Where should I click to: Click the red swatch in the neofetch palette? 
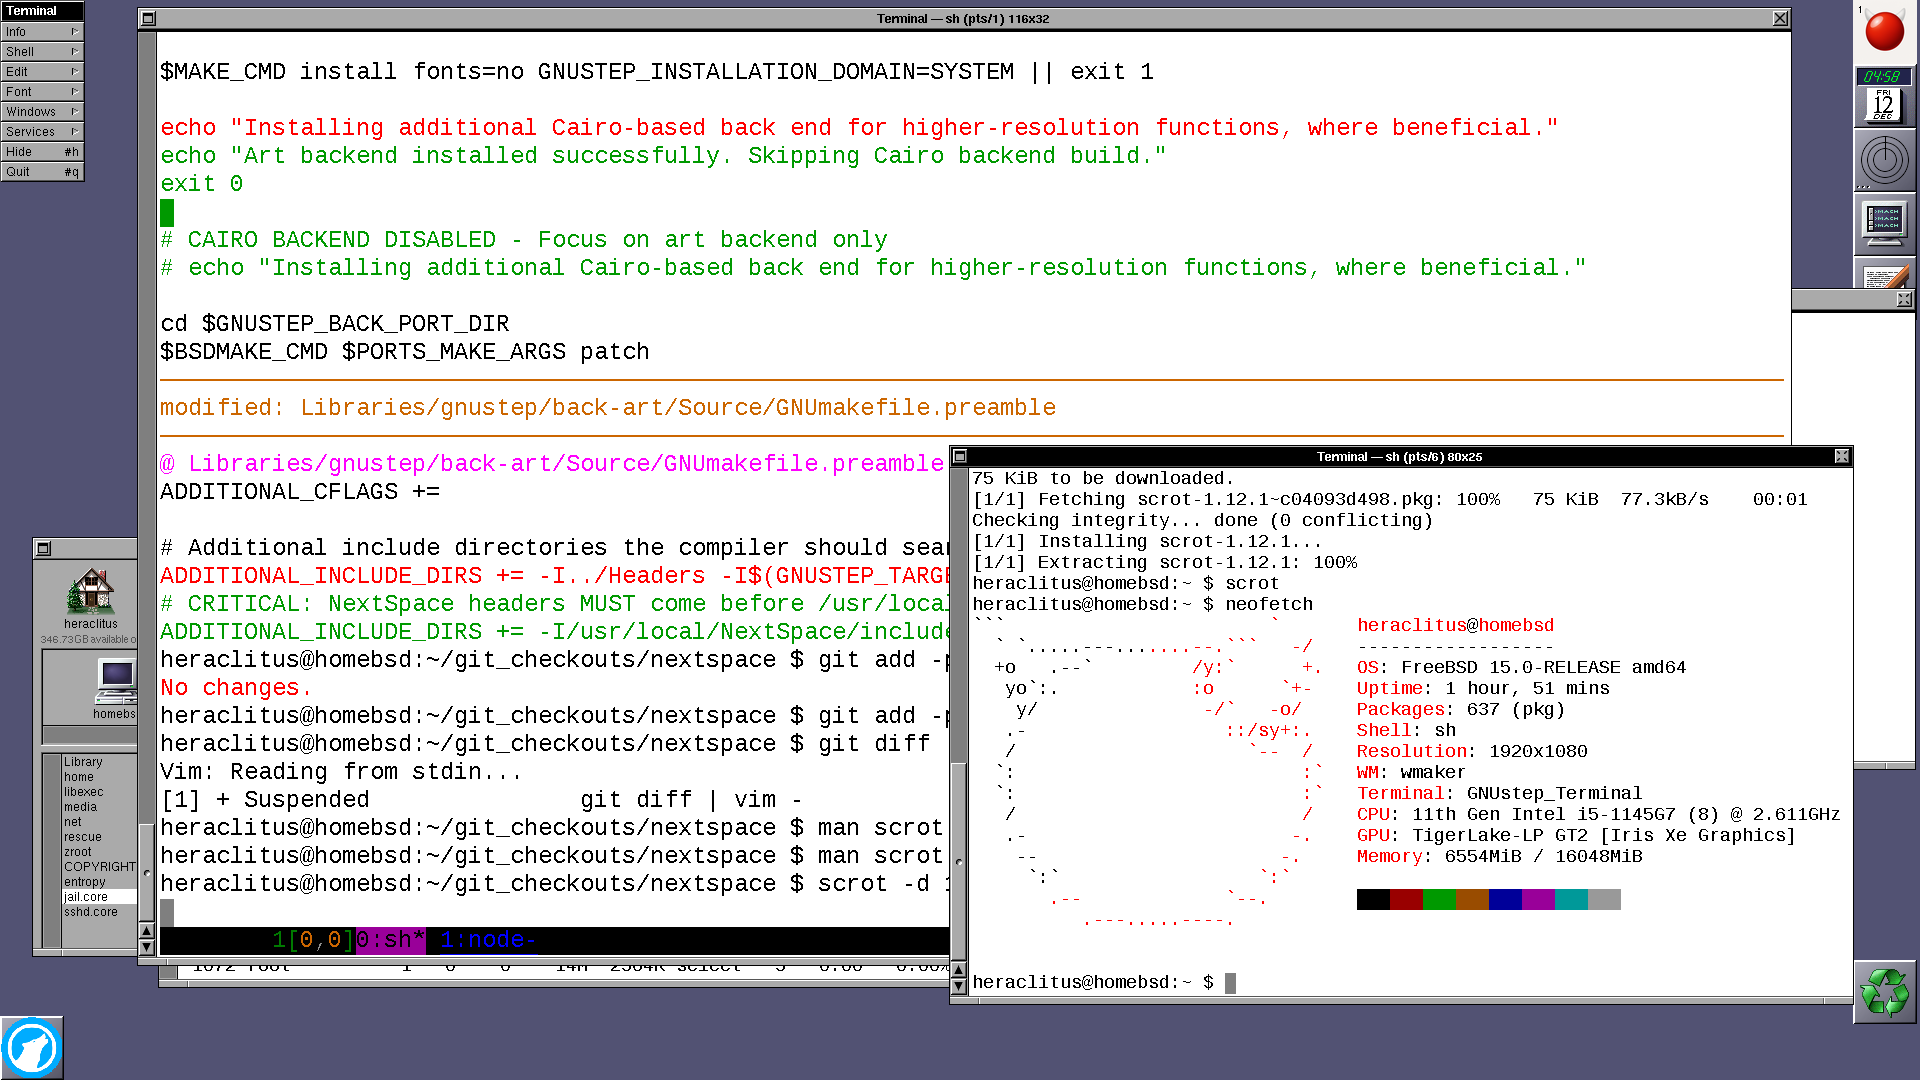1404,899
